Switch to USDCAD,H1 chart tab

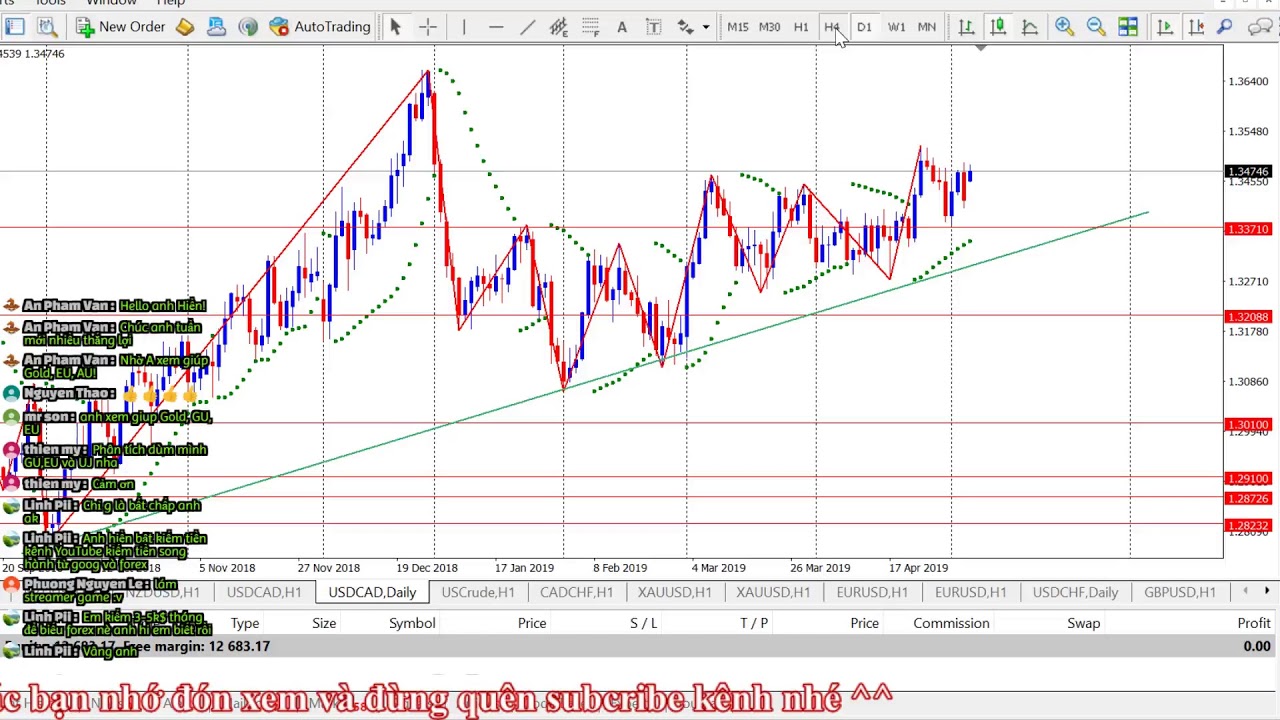coord(264,592)
